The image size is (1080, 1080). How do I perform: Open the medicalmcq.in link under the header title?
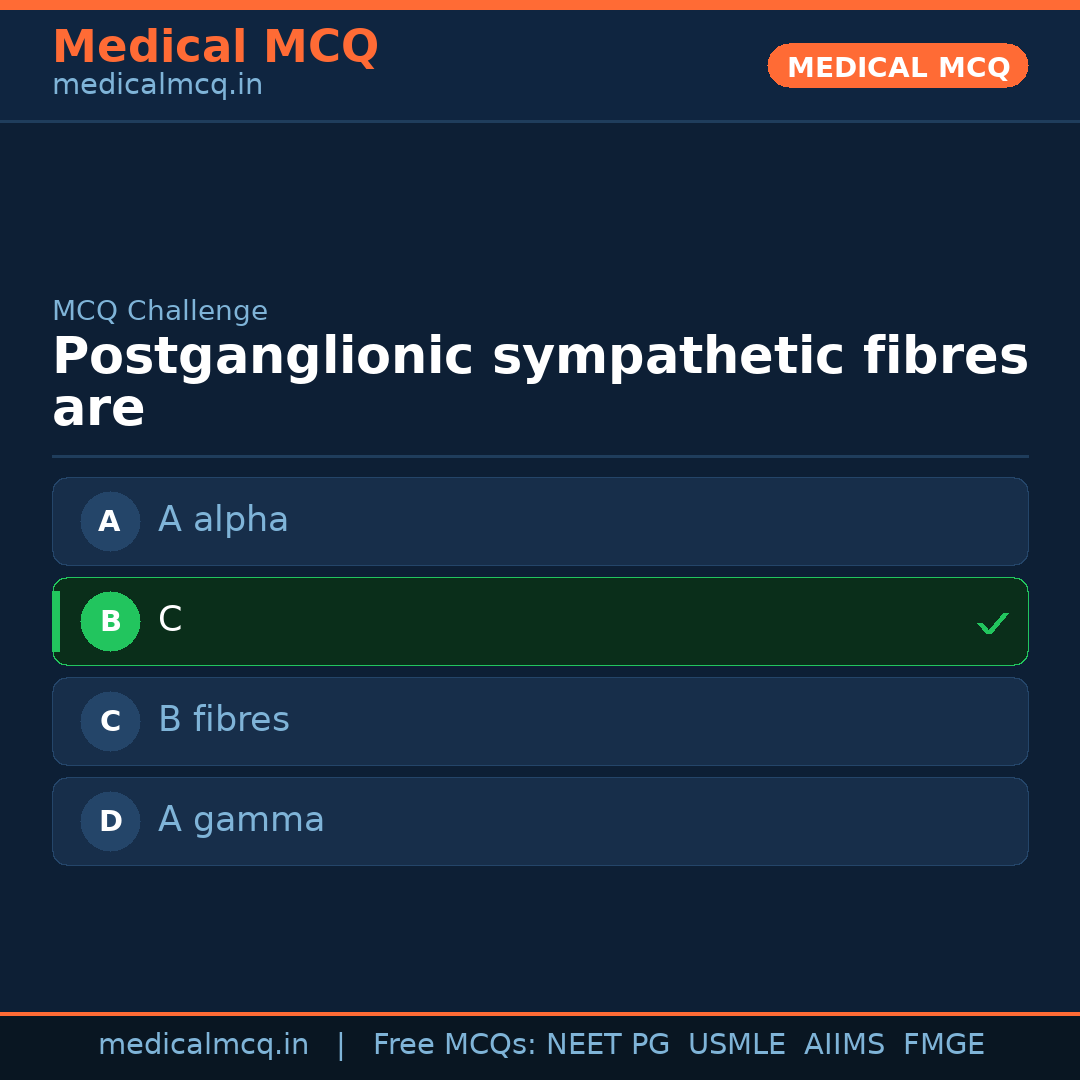point(157,85)
